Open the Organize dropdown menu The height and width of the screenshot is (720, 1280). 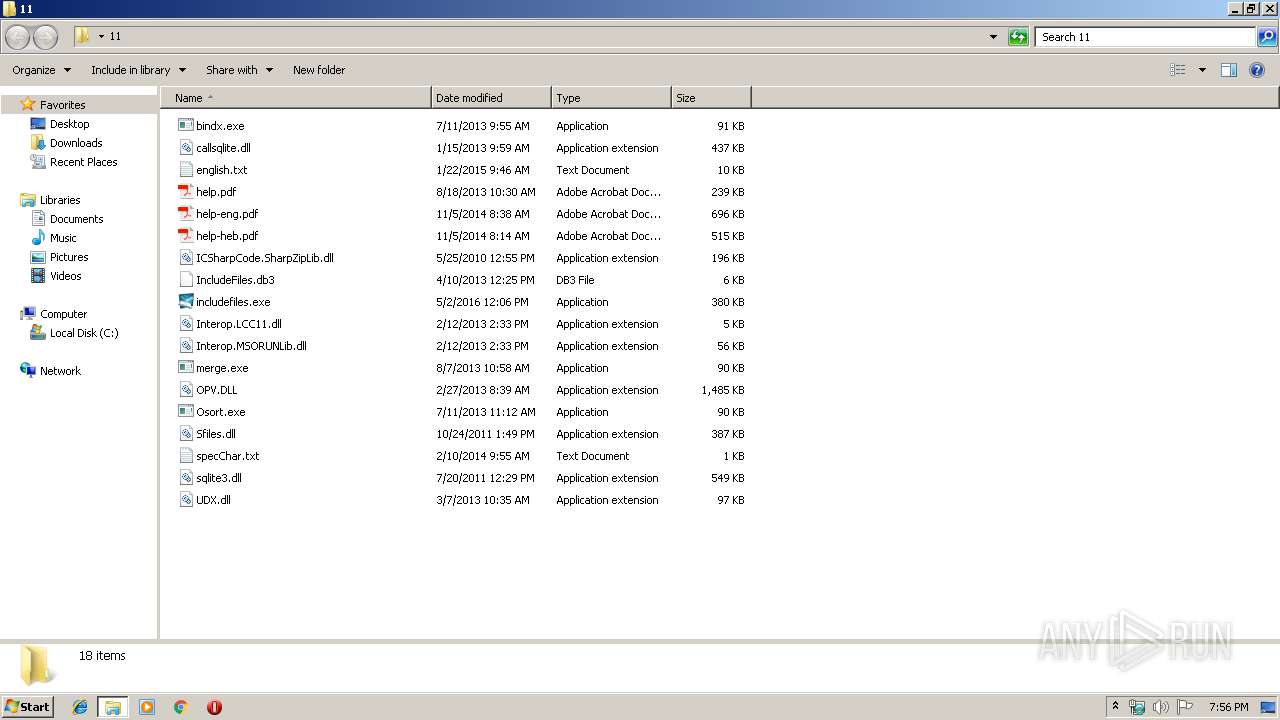41,70
